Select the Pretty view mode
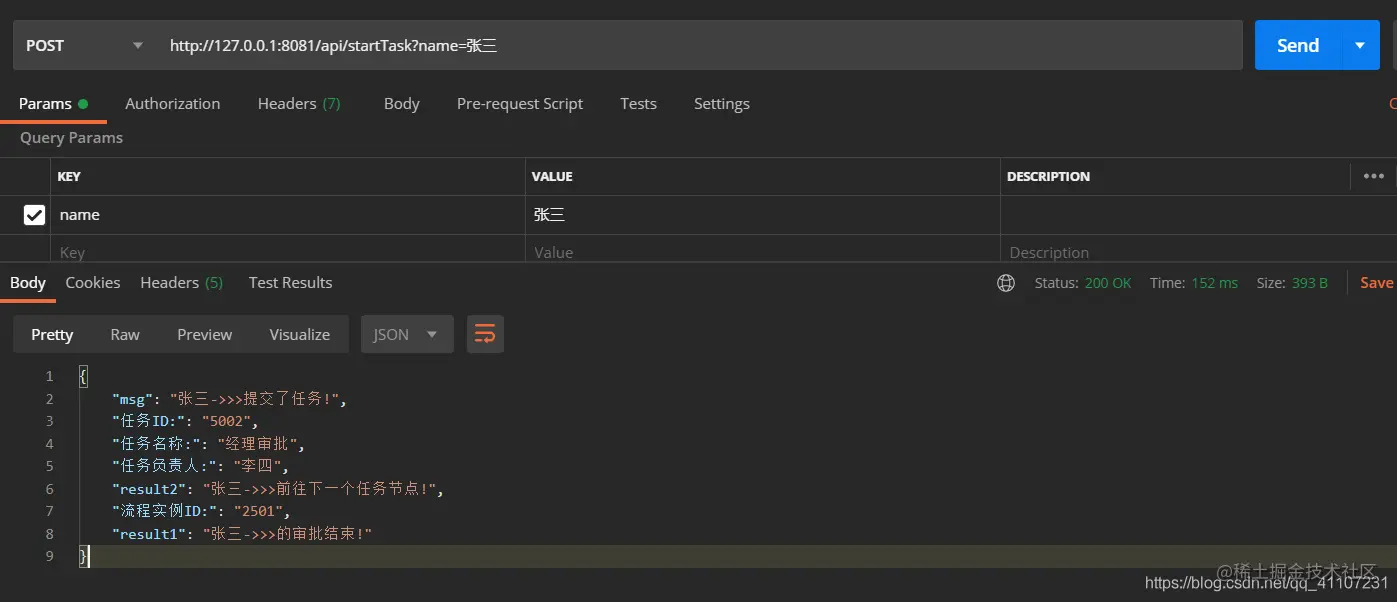Viewport: 1397px width, 602px height. [x=52, y=334]
